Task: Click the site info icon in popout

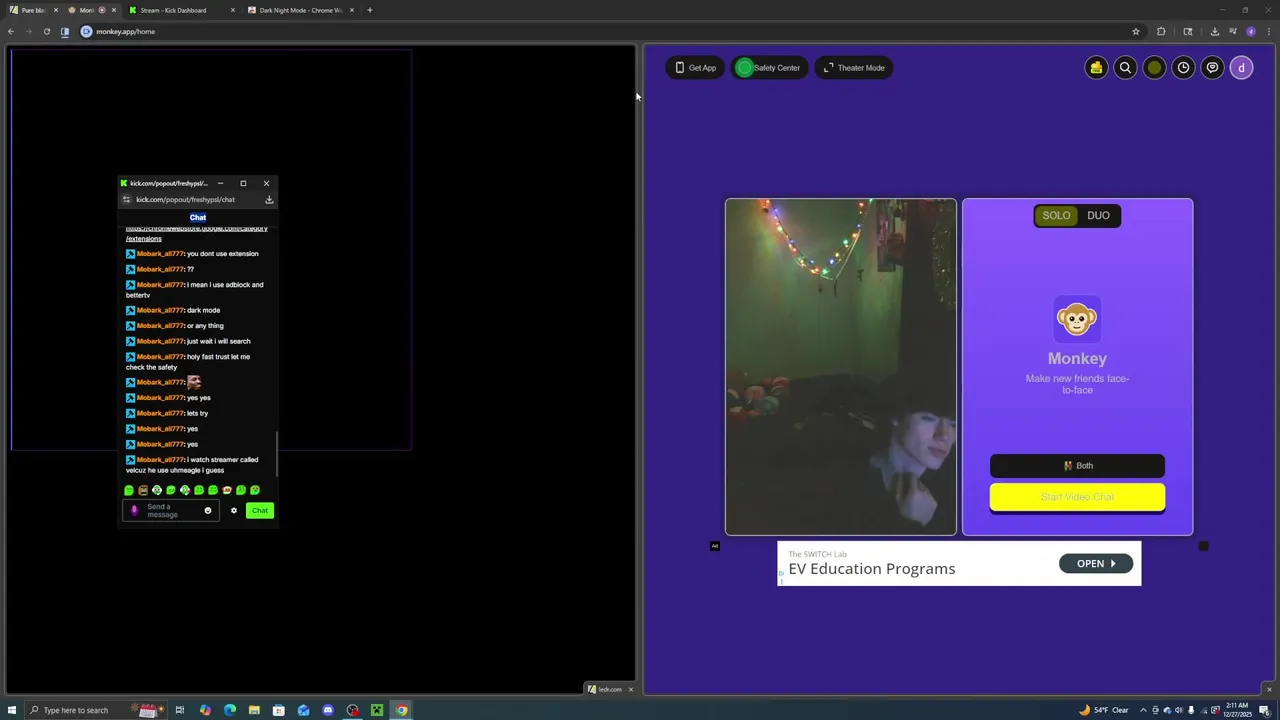Action: [x=126, y=199]
